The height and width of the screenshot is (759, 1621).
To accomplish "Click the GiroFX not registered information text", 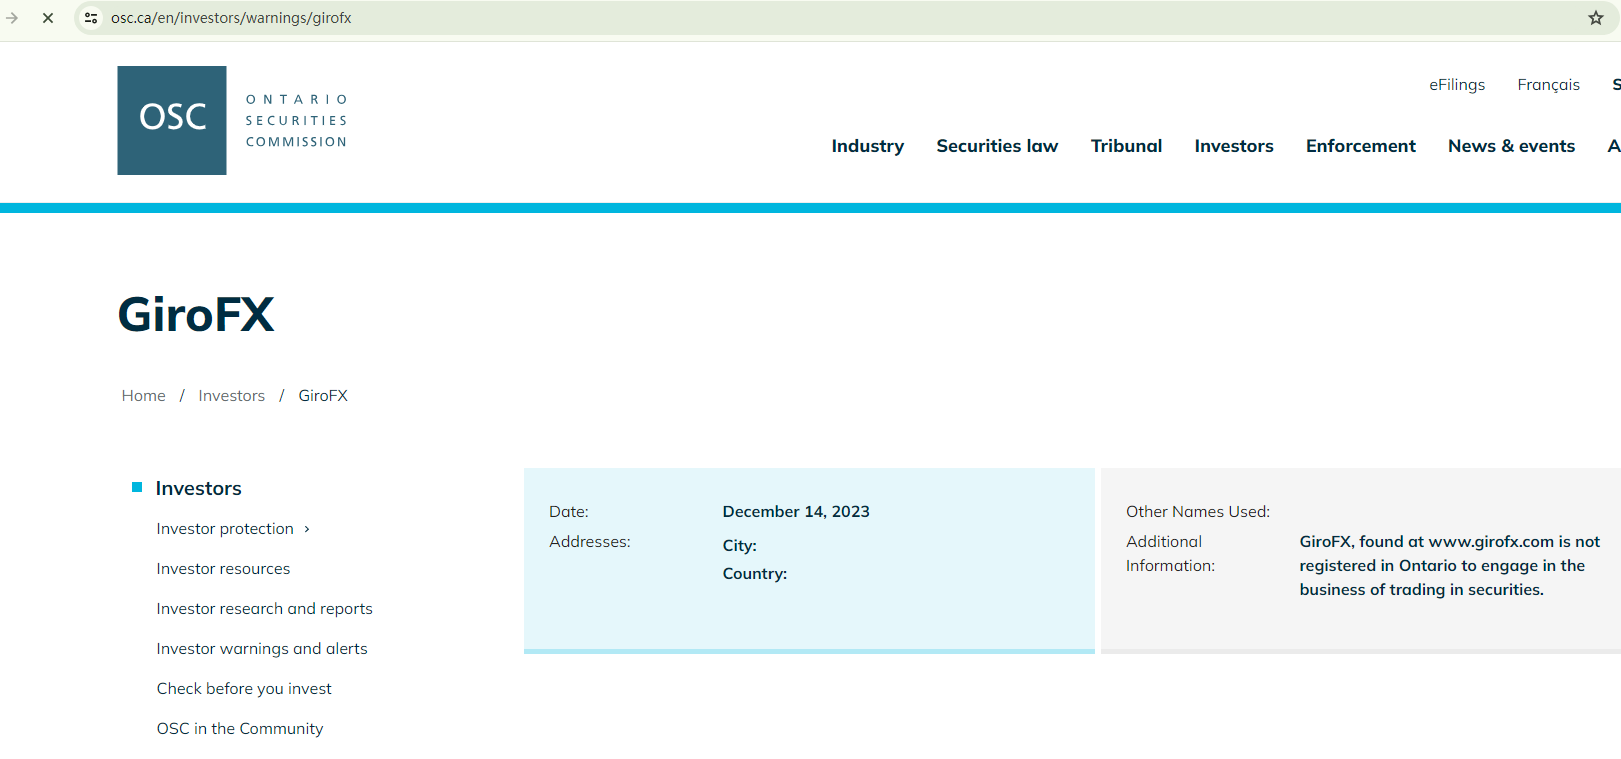I will tap(1449, 566).
